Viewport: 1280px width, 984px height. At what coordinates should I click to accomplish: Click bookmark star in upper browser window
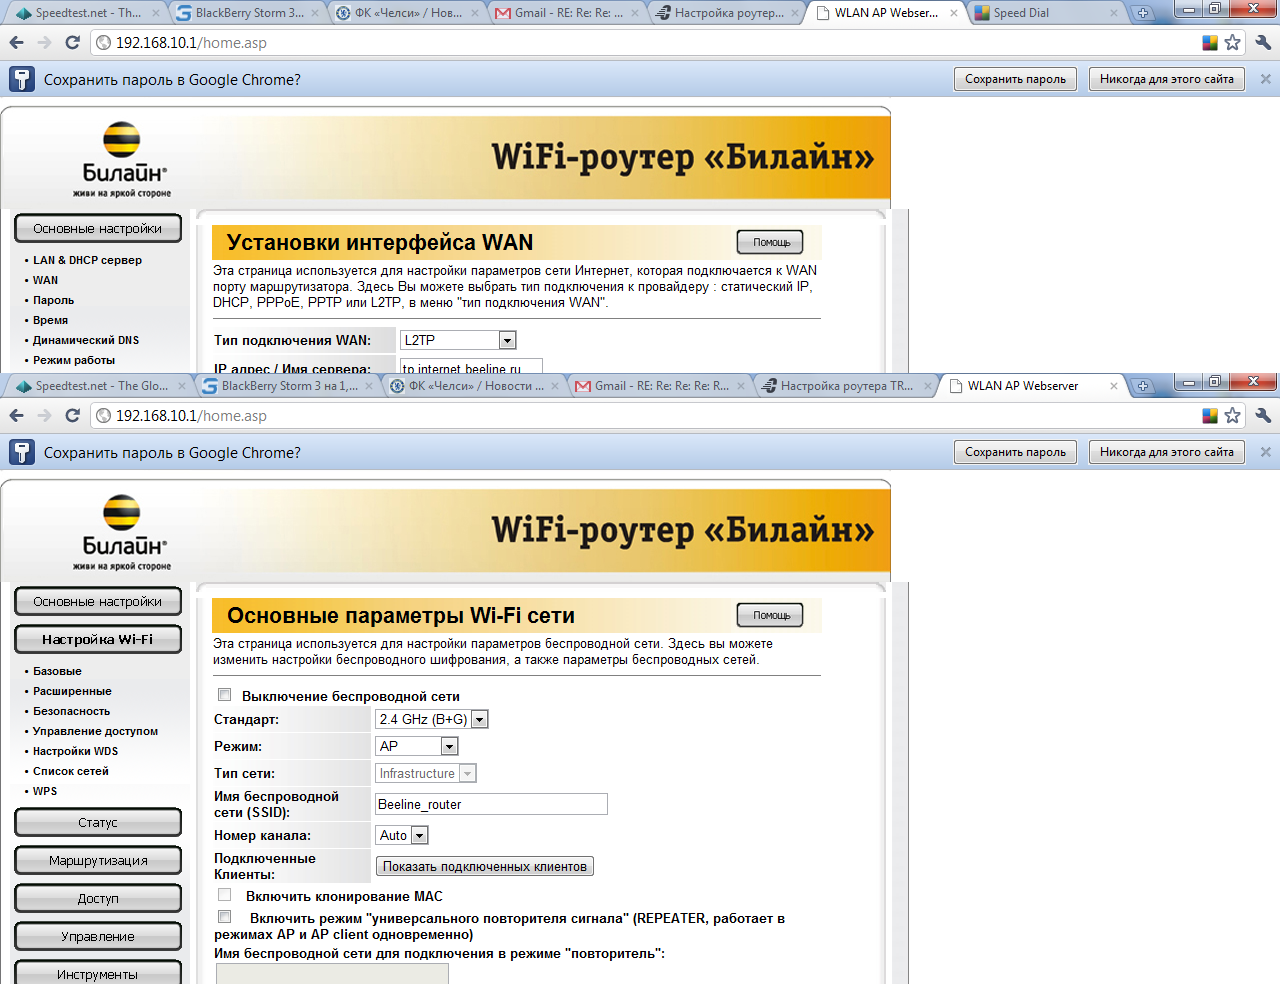(1232, 42)
